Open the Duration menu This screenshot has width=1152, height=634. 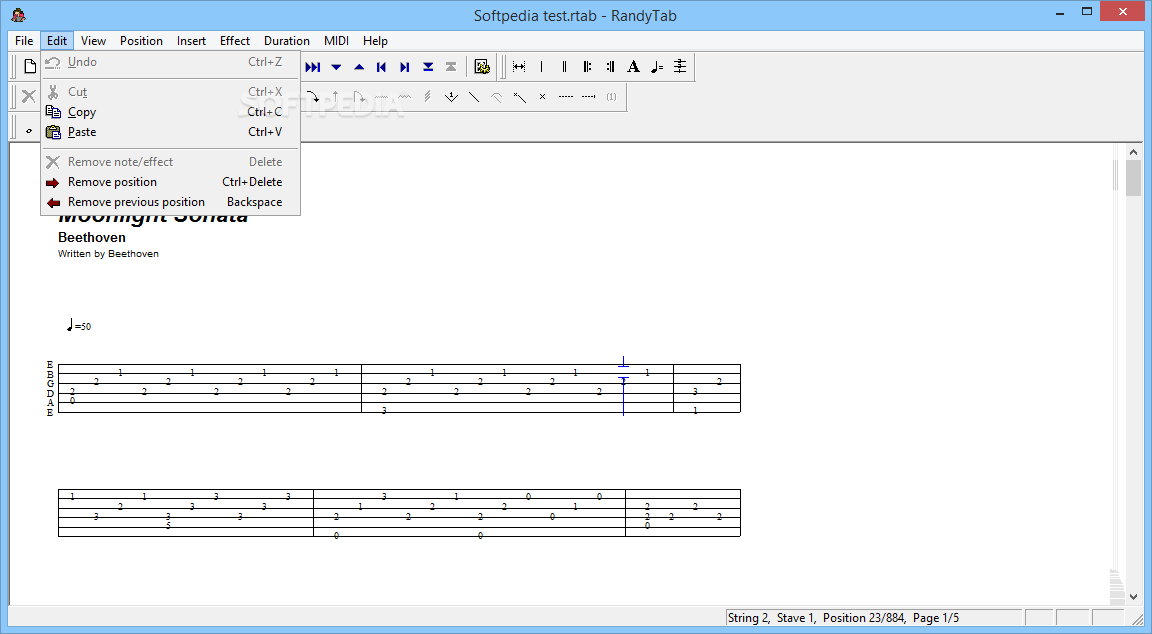287,40
